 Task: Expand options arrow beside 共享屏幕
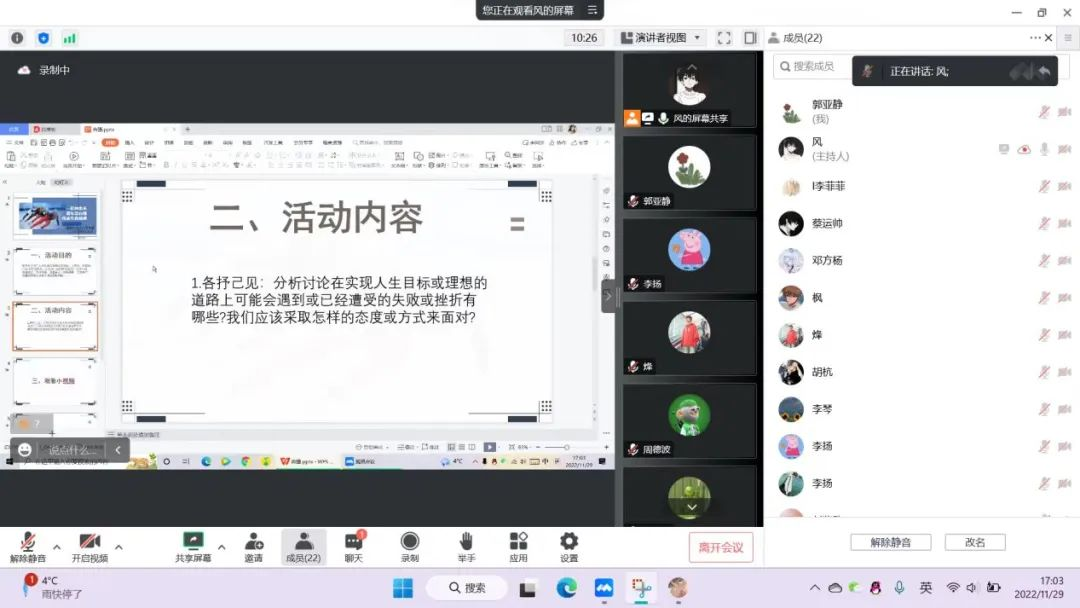221,547
